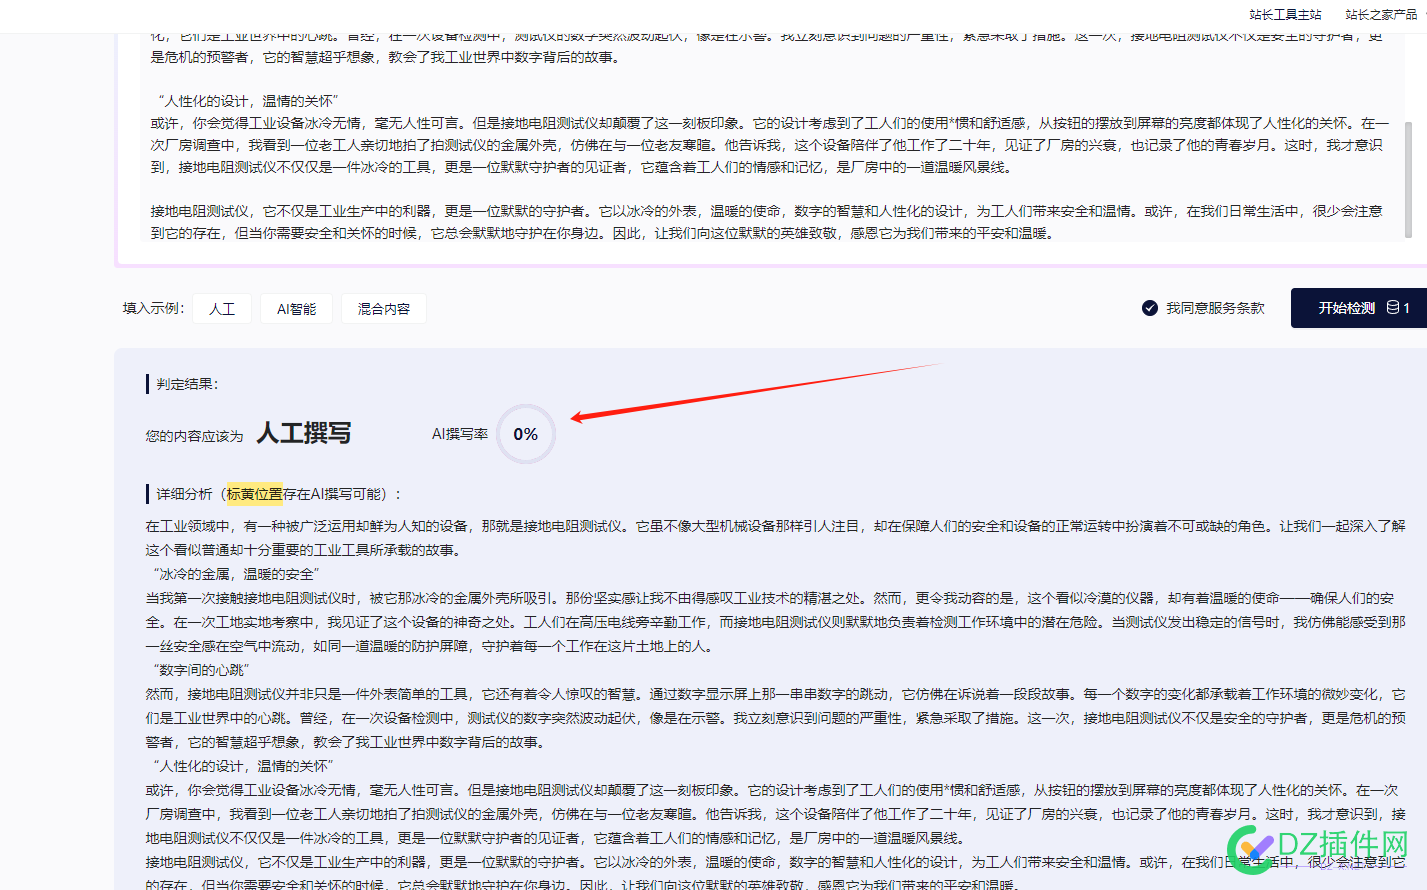The image size is (1427, 890).
Task: Click the "数字间的心跳" subheading in results
Action: (x=200, y=670)
